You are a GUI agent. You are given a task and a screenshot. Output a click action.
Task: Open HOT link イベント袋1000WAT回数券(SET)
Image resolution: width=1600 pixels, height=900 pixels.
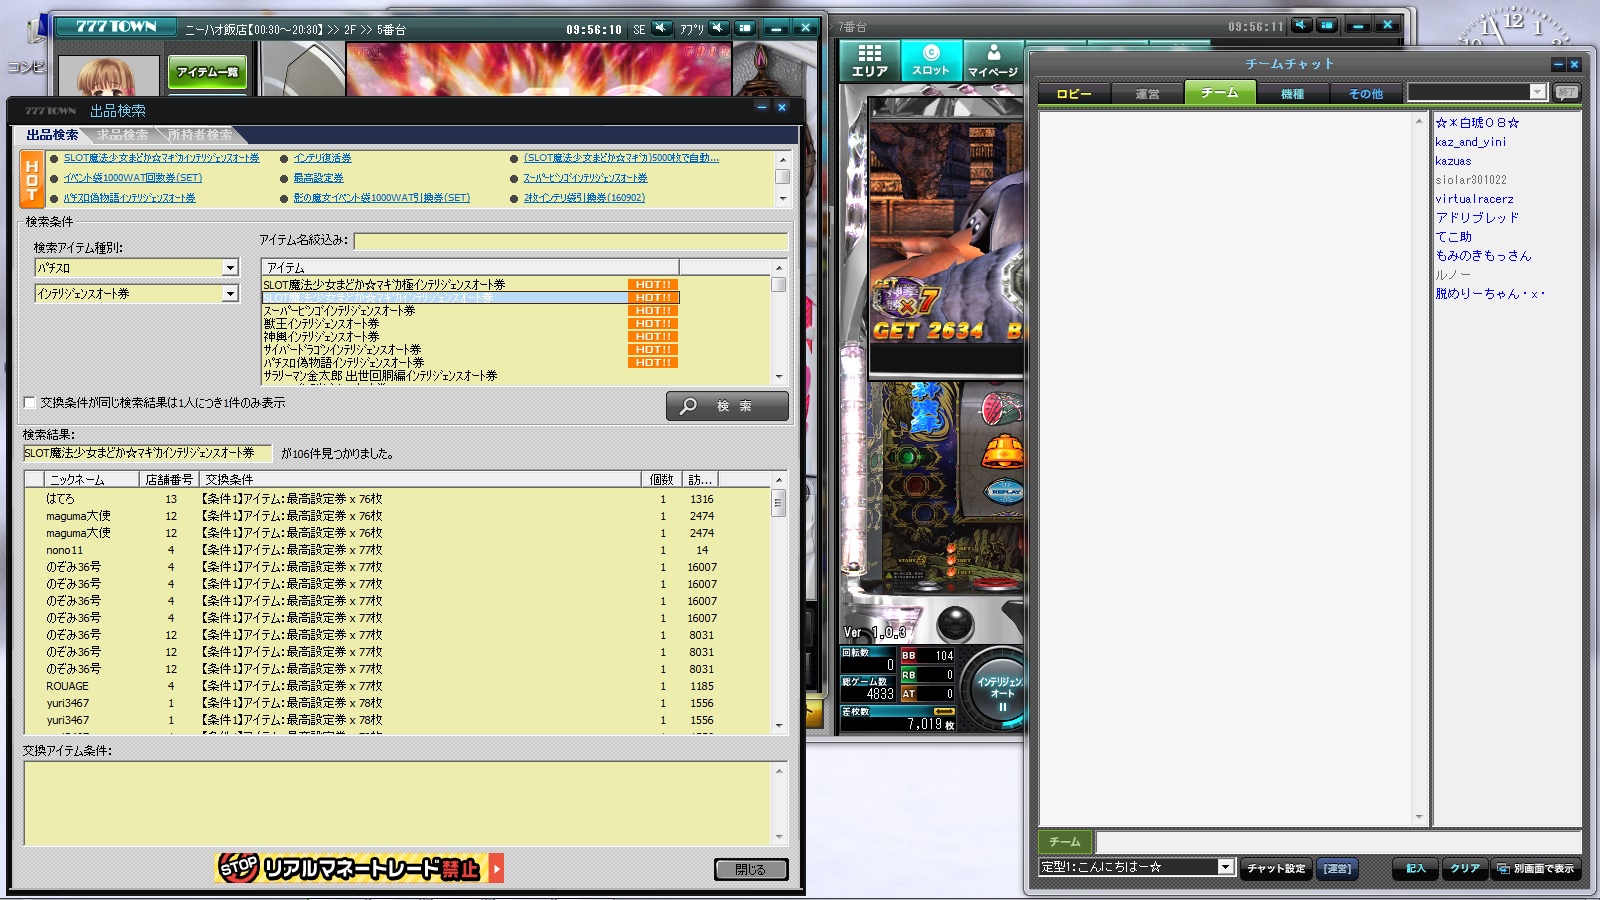point(133,178)
